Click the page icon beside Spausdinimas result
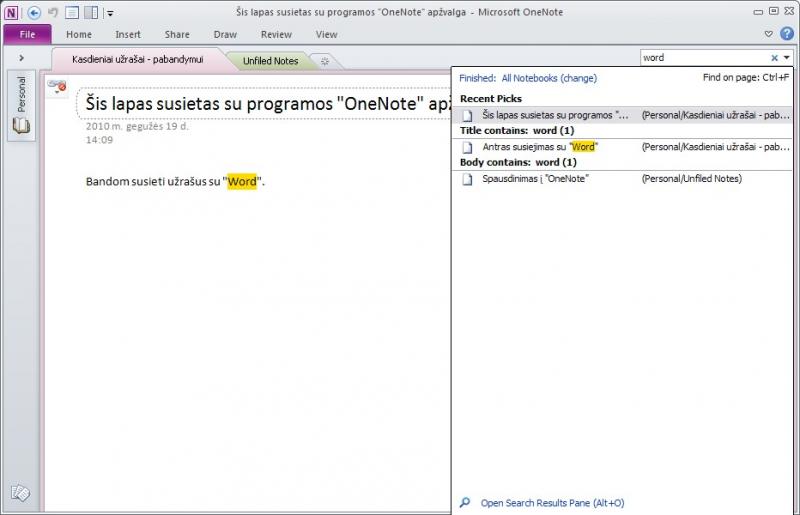 point(467,179)
